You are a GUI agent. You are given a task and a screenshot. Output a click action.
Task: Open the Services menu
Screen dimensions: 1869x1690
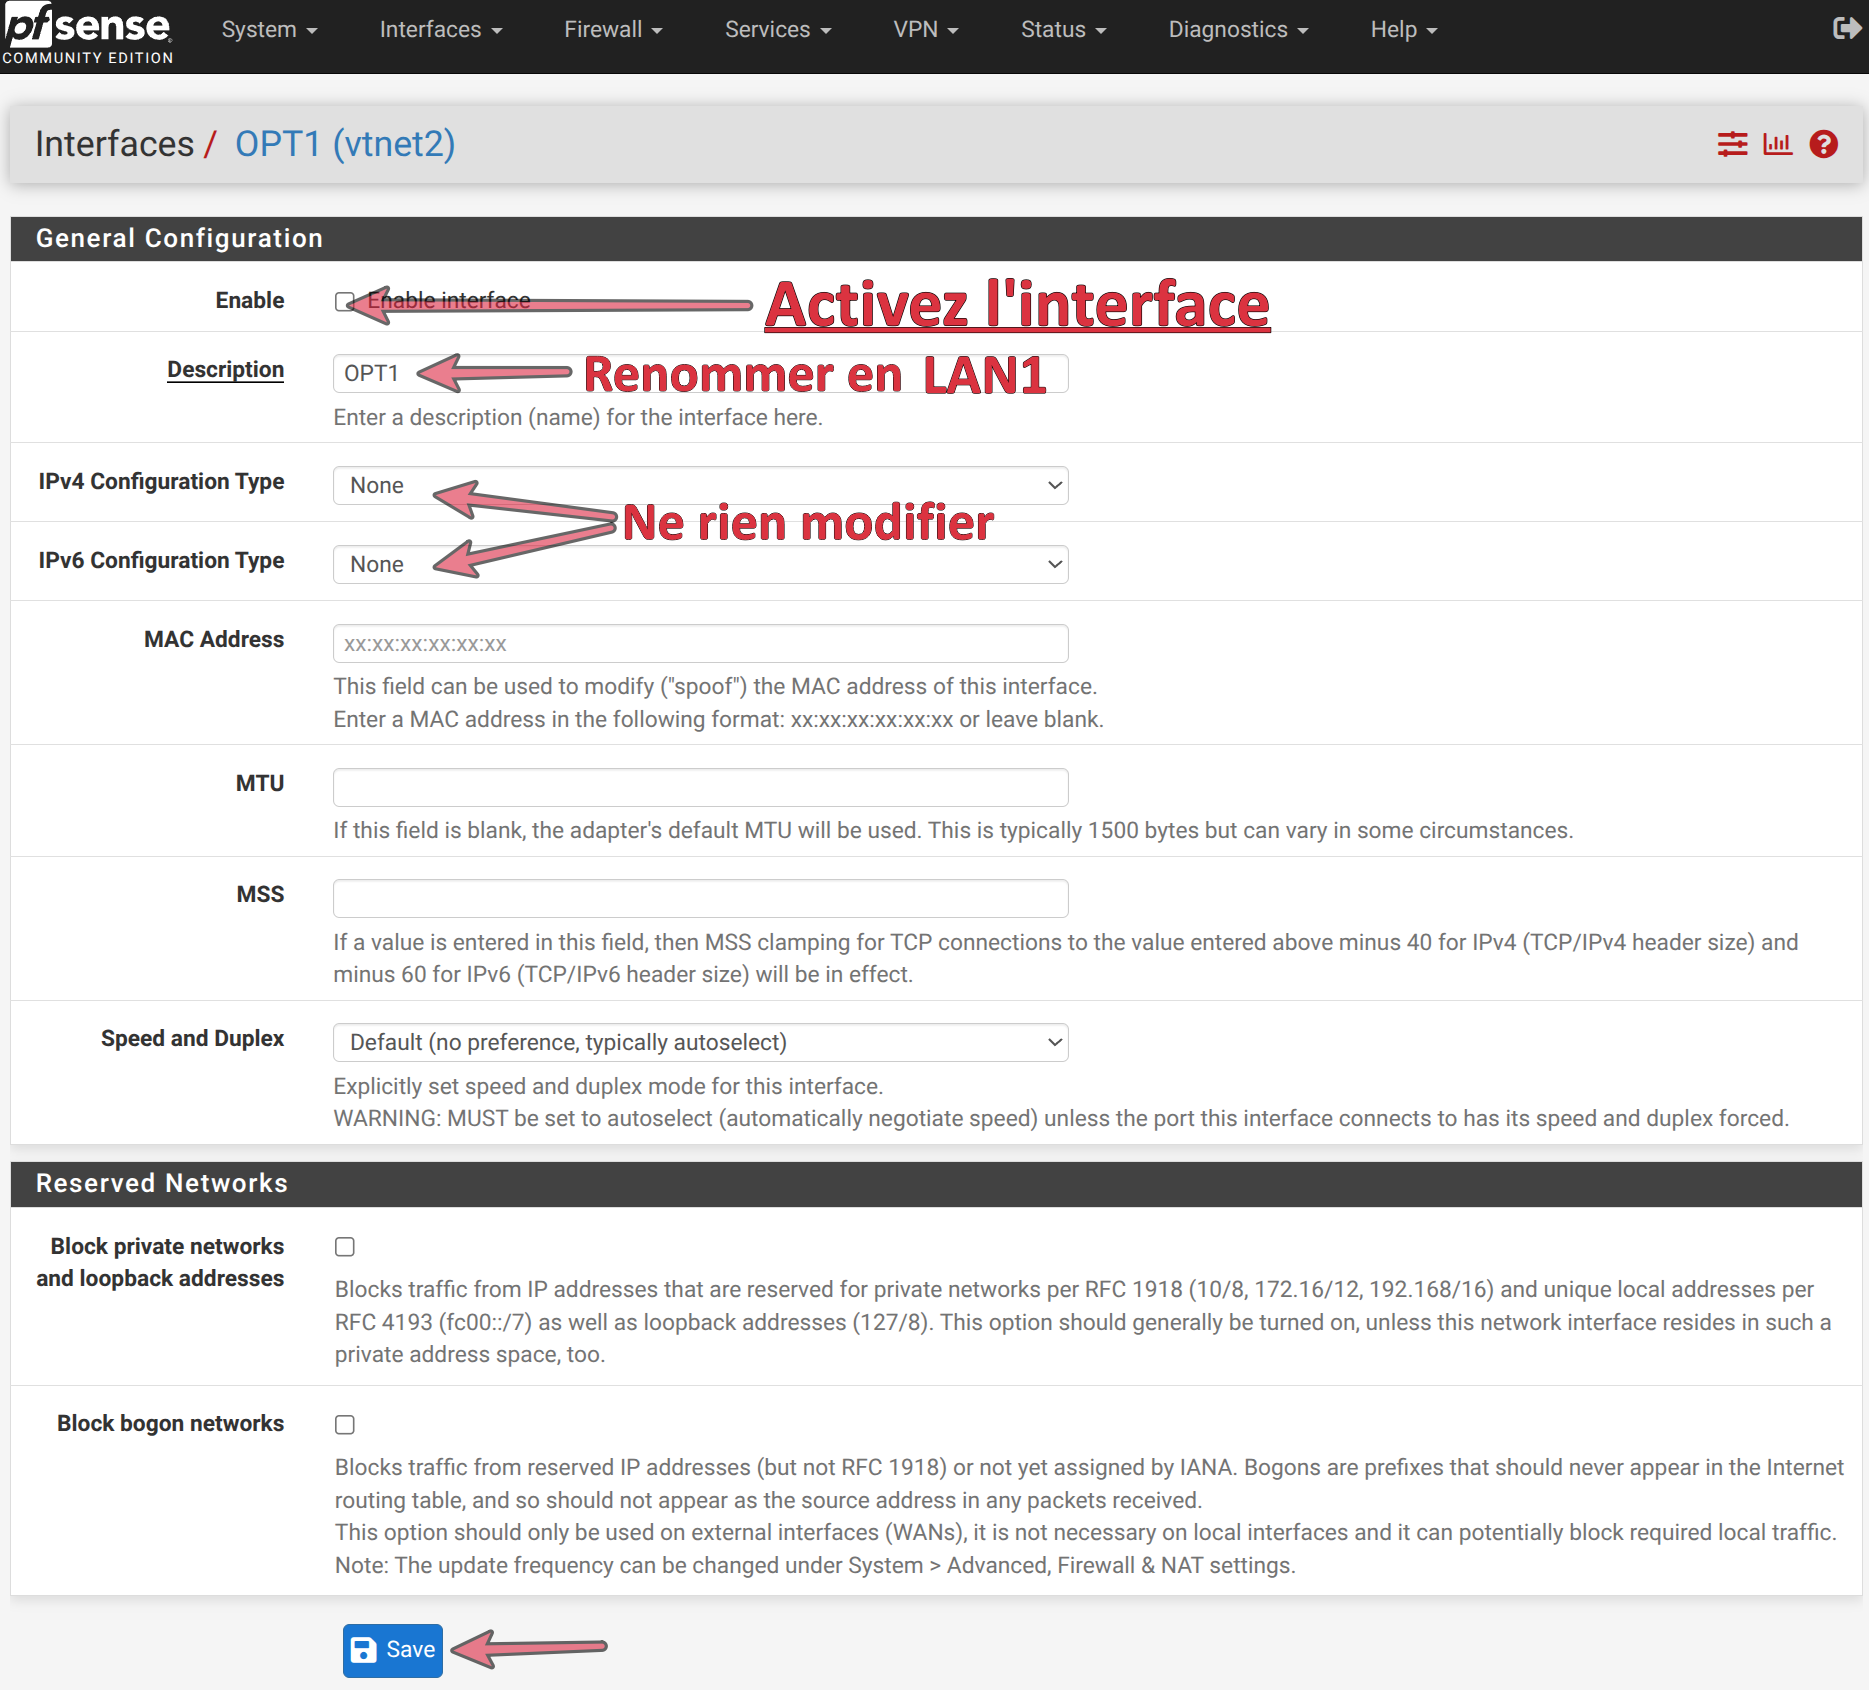click(x=777, y=30)
